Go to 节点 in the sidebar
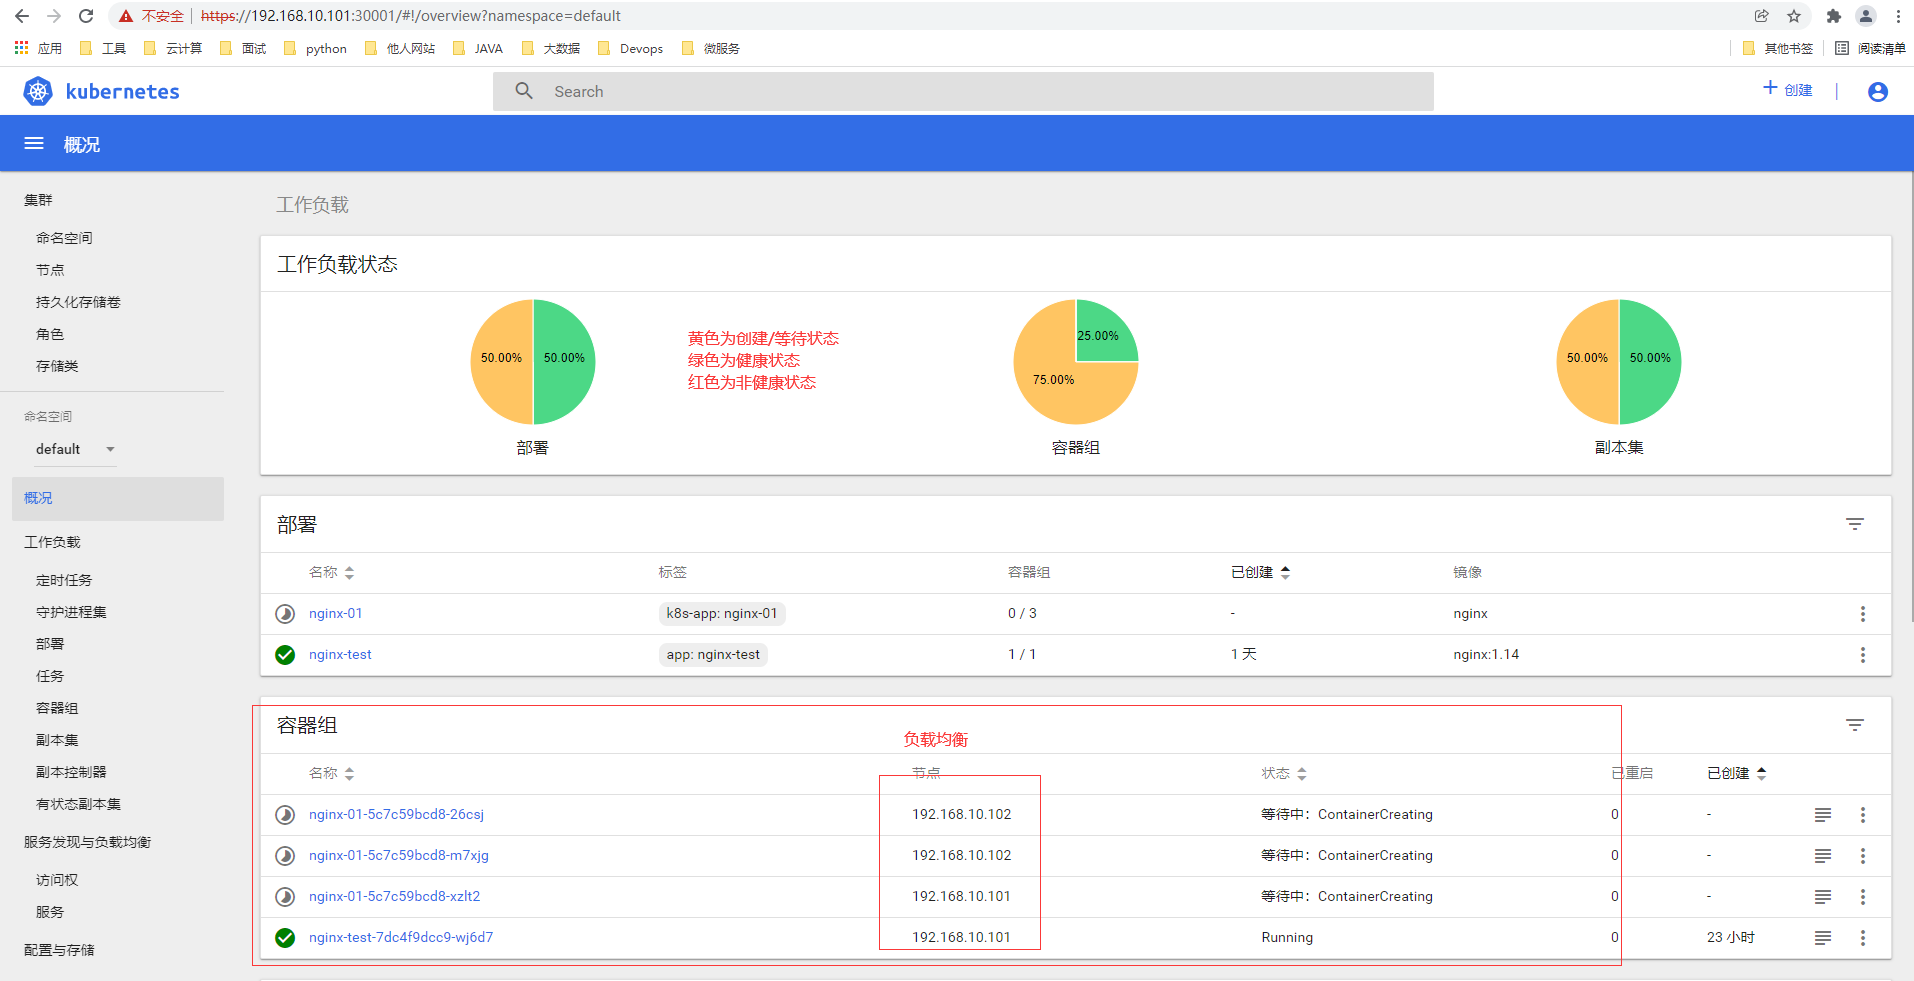The height and width of the screenshot is (981, 1914). coord(50,270)
